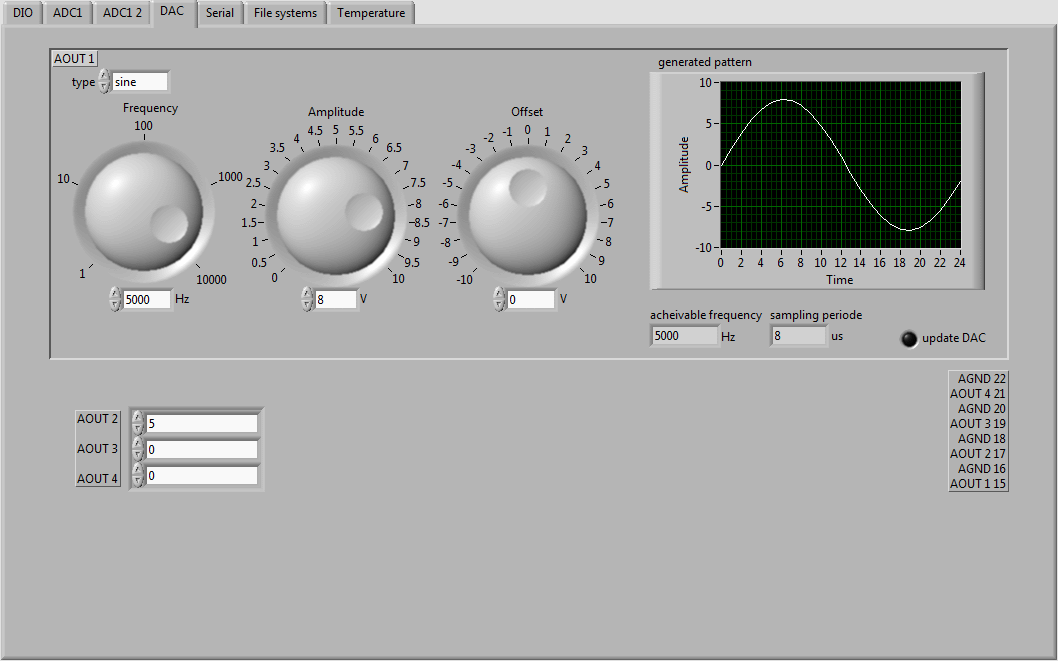This screenshot has height=661, width=1058.
Task: Click the 5000 Hz frequency input field
Action: click(x=147, y=299)
